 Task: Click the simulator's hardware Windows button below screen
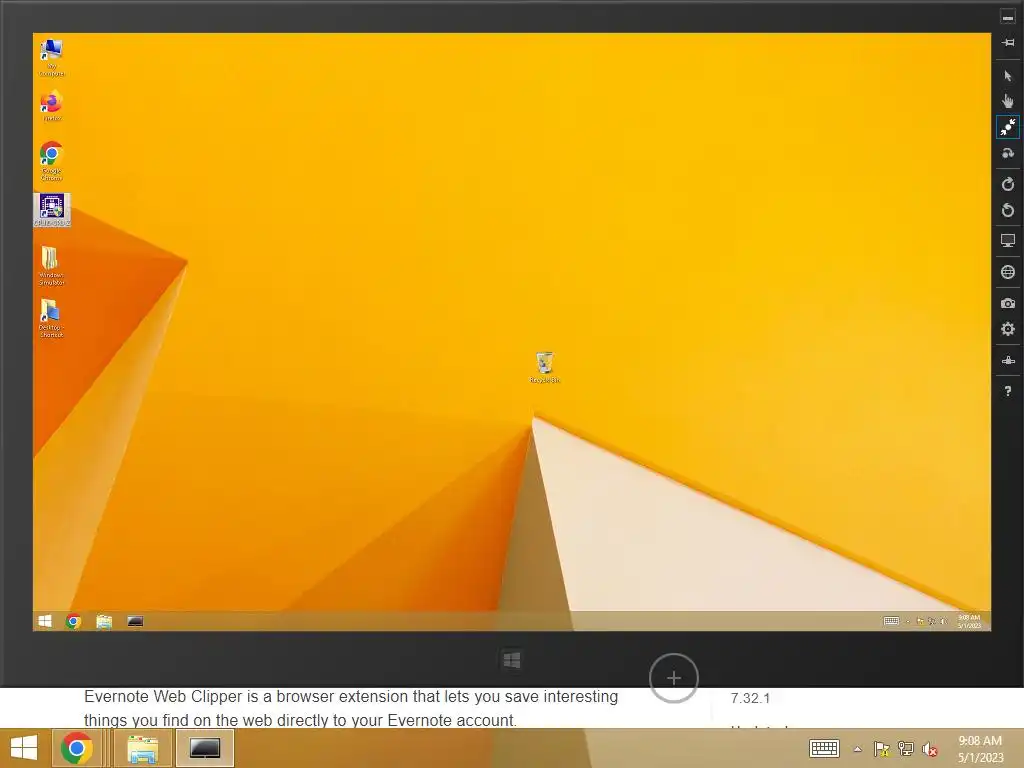(511, 660)
